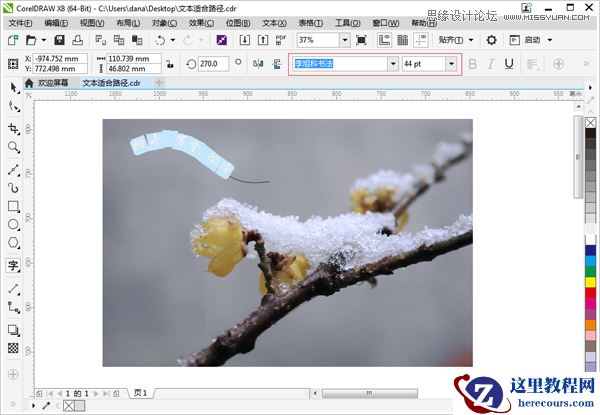Toggle Bold formatting
Screen dimensions: 600x415
click(x=473, y=64)
